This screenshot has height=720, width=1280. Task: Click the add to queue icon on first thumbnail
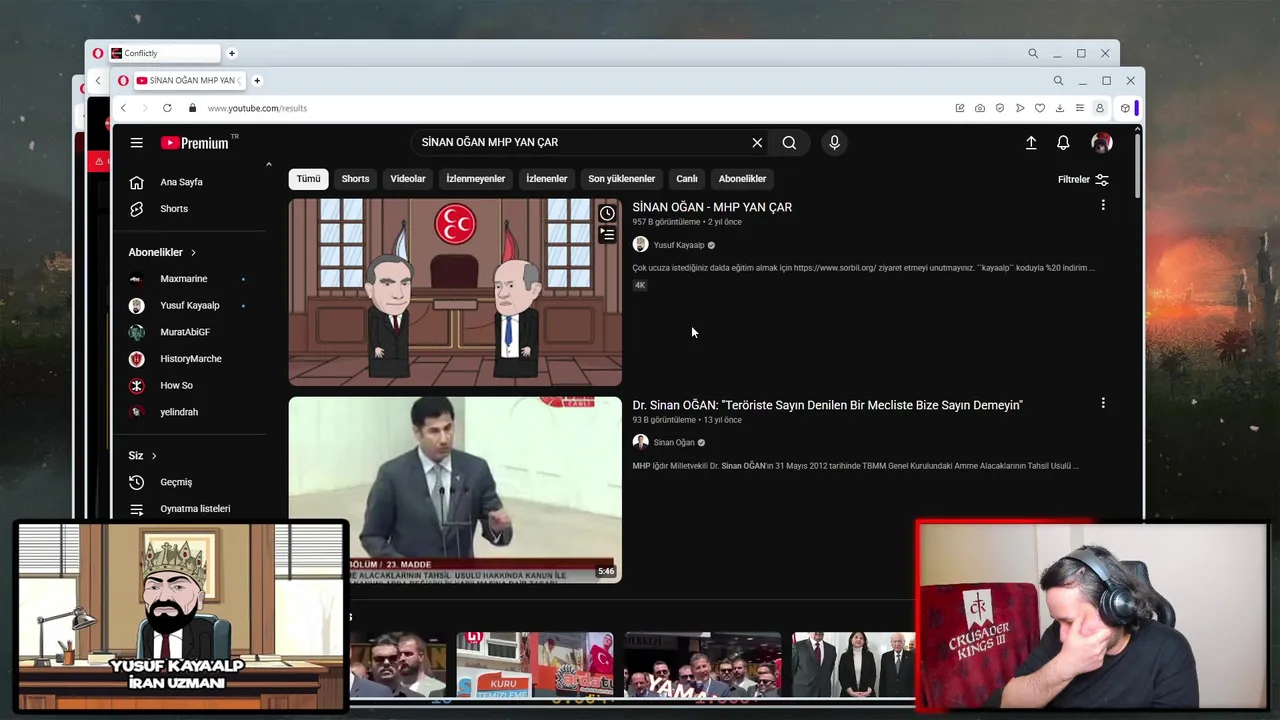click(607, 234)
